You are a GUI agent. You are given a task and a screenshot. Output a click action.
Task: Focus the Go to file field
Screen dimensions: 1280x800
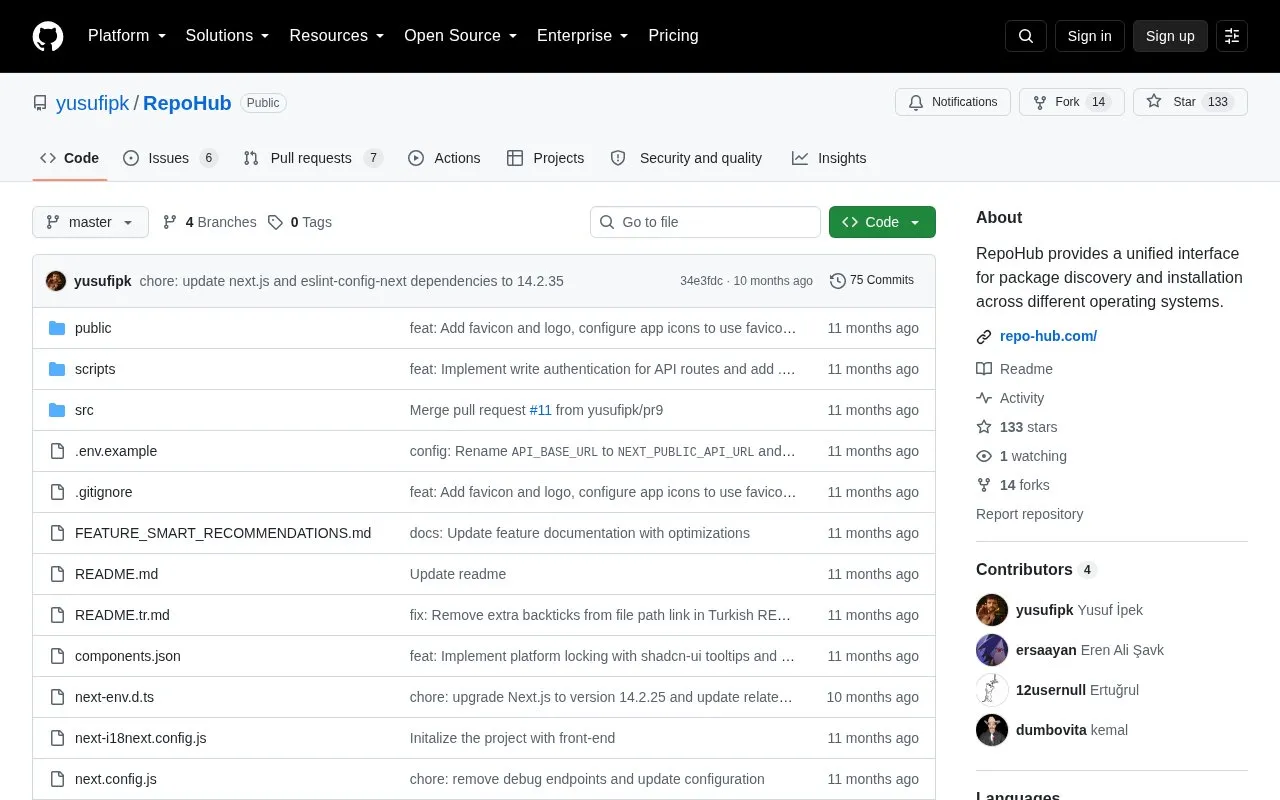tap(705, 222)
